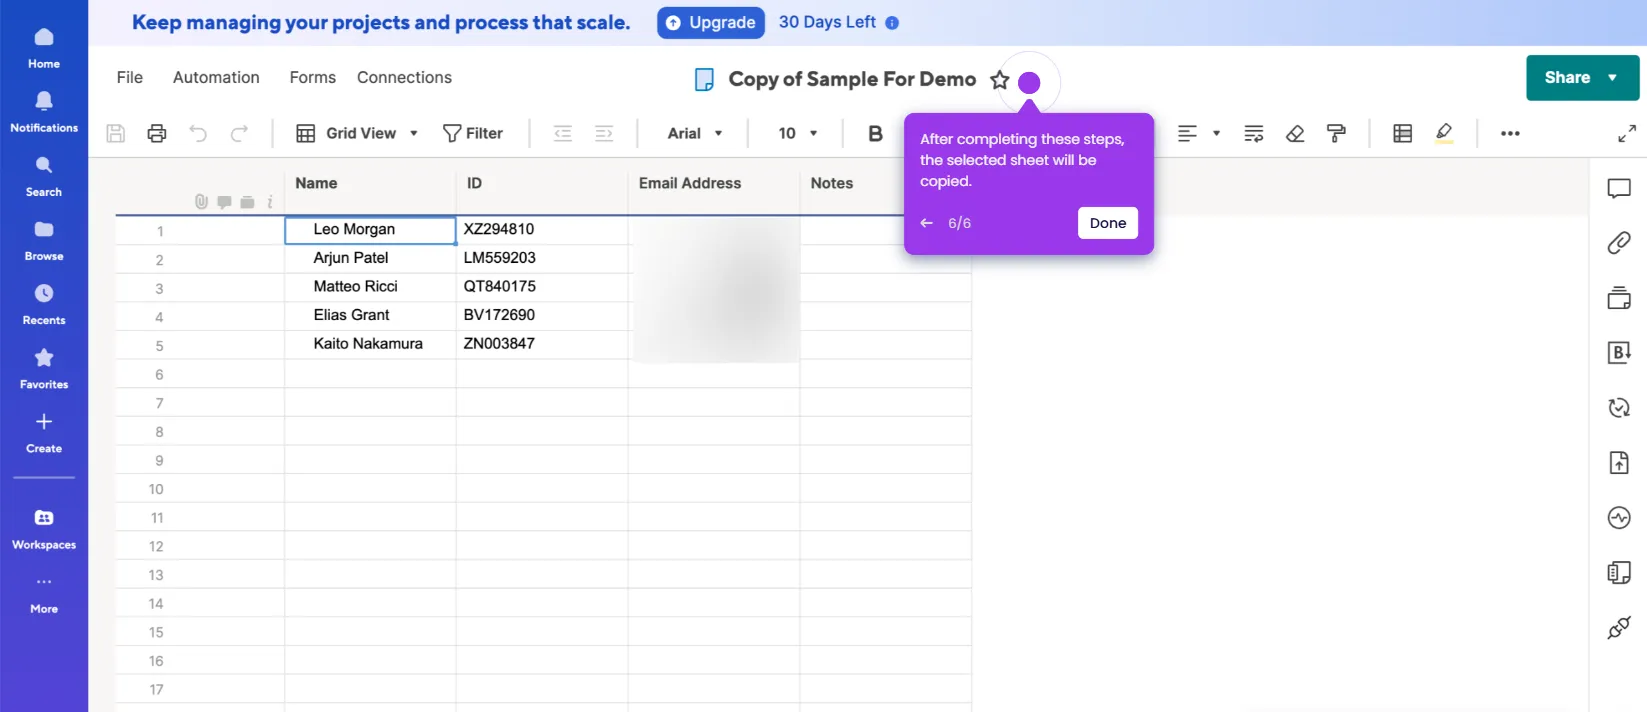The height and width of the screenshot is (712, 1647).
Task: Print the sheet
Action: pos(157,133)
